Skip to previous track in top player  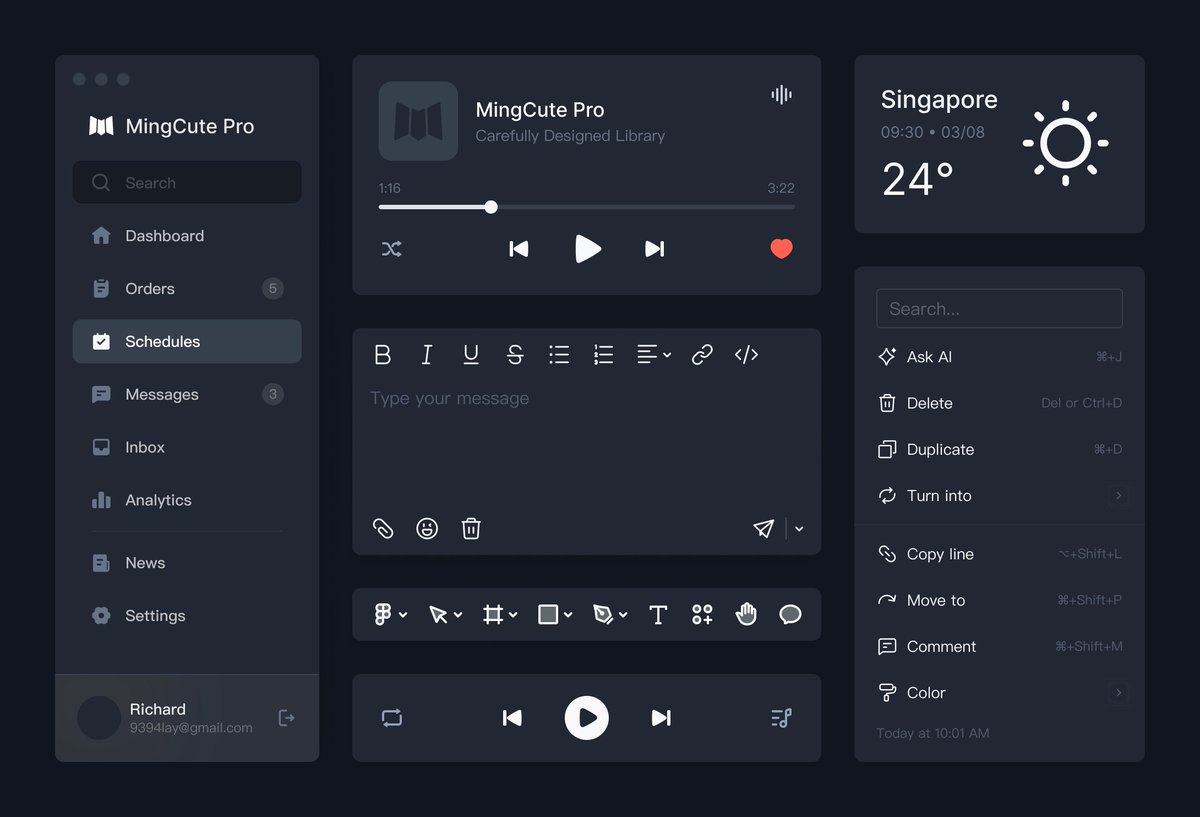click(x=518, y=249)
